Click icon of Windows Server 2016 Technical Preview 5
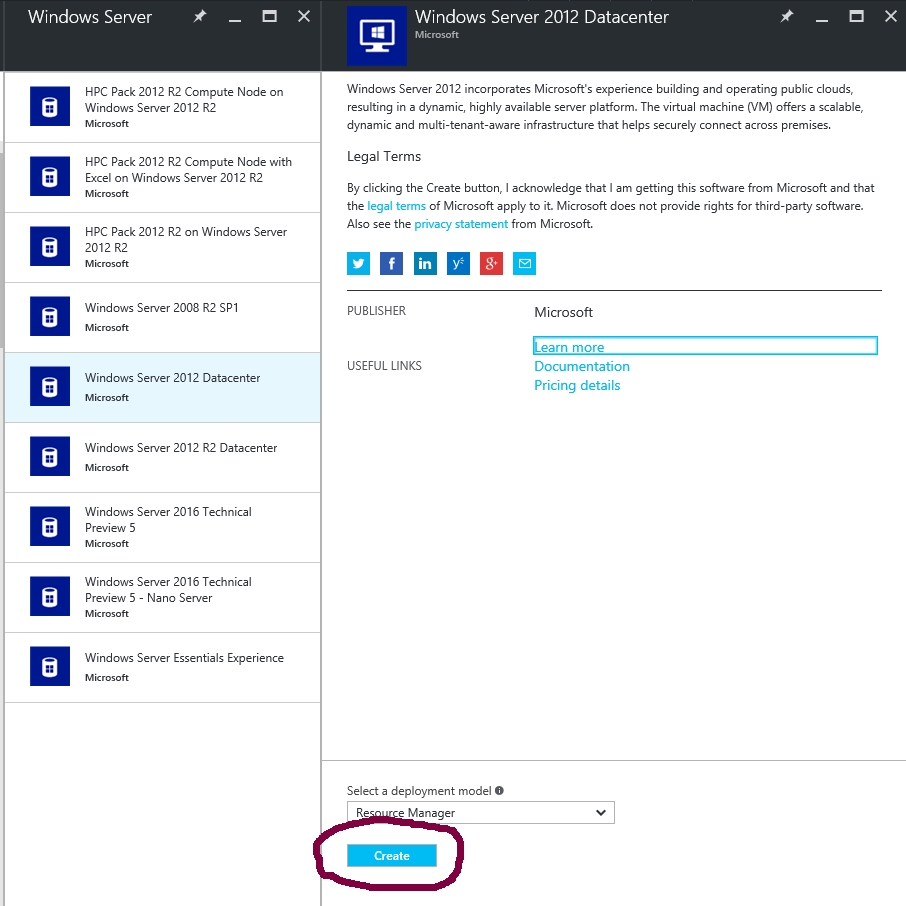Screen dimensions: 906x906 [x=50, y=526]
